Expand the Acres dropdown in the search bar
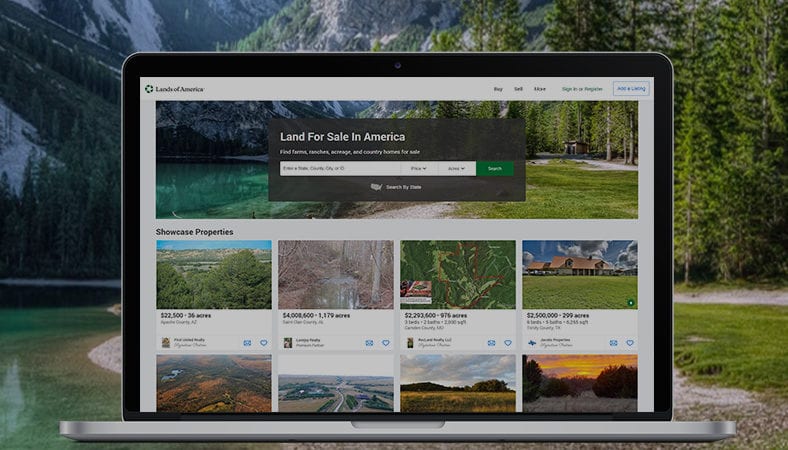Image resolution: width=788 pixels, height=450 pixels. (x=455, y=169)
